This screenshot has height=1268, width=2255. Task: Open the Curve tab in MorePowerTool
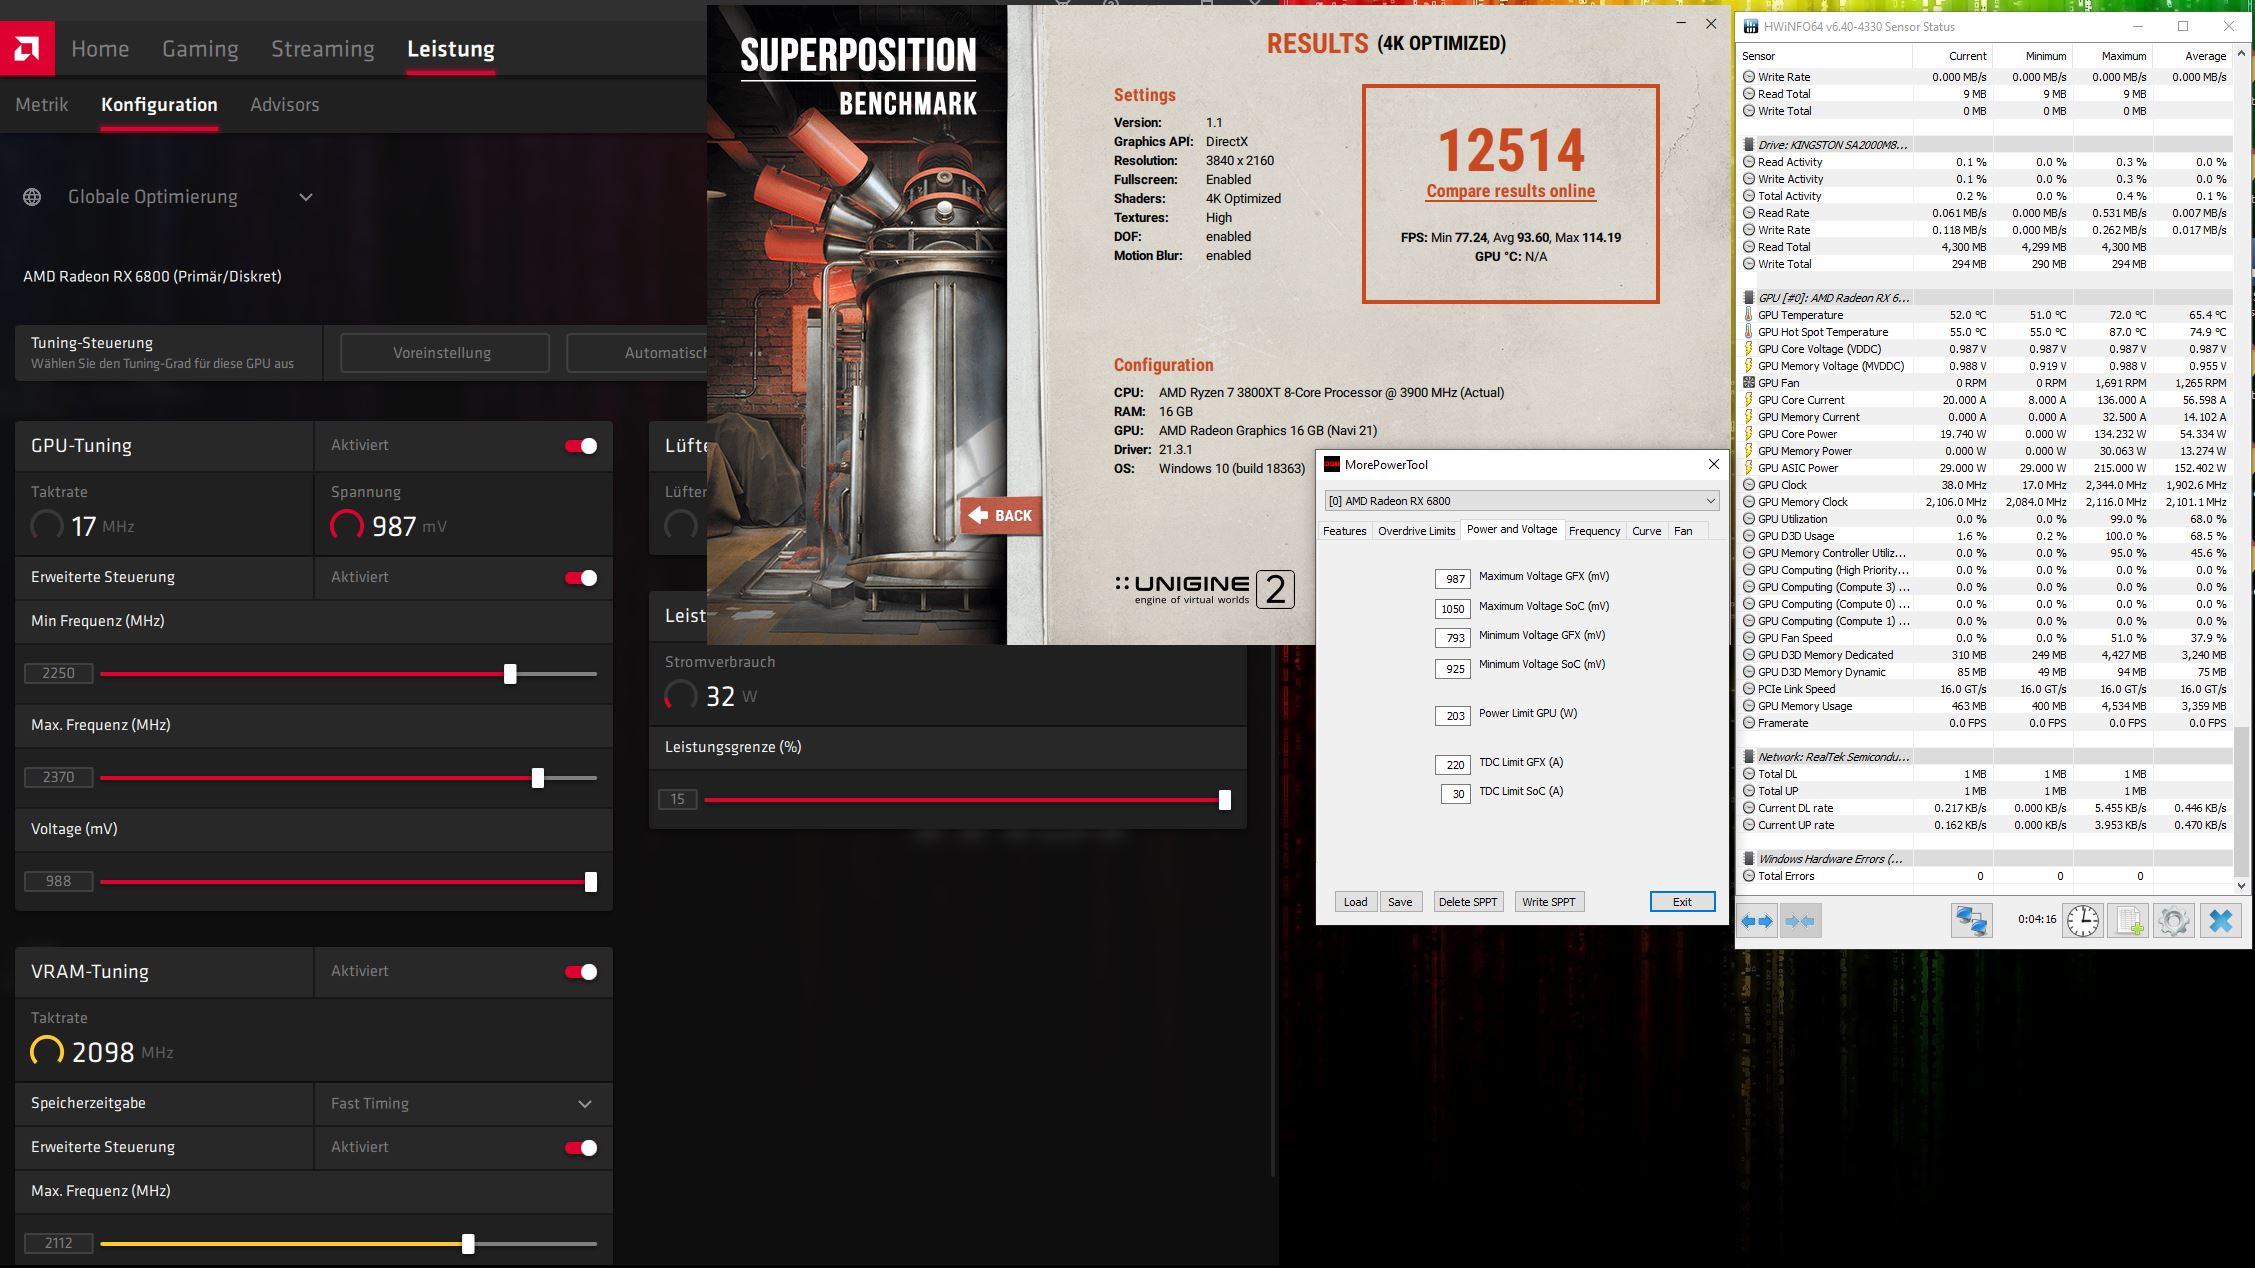point(1646,531)
